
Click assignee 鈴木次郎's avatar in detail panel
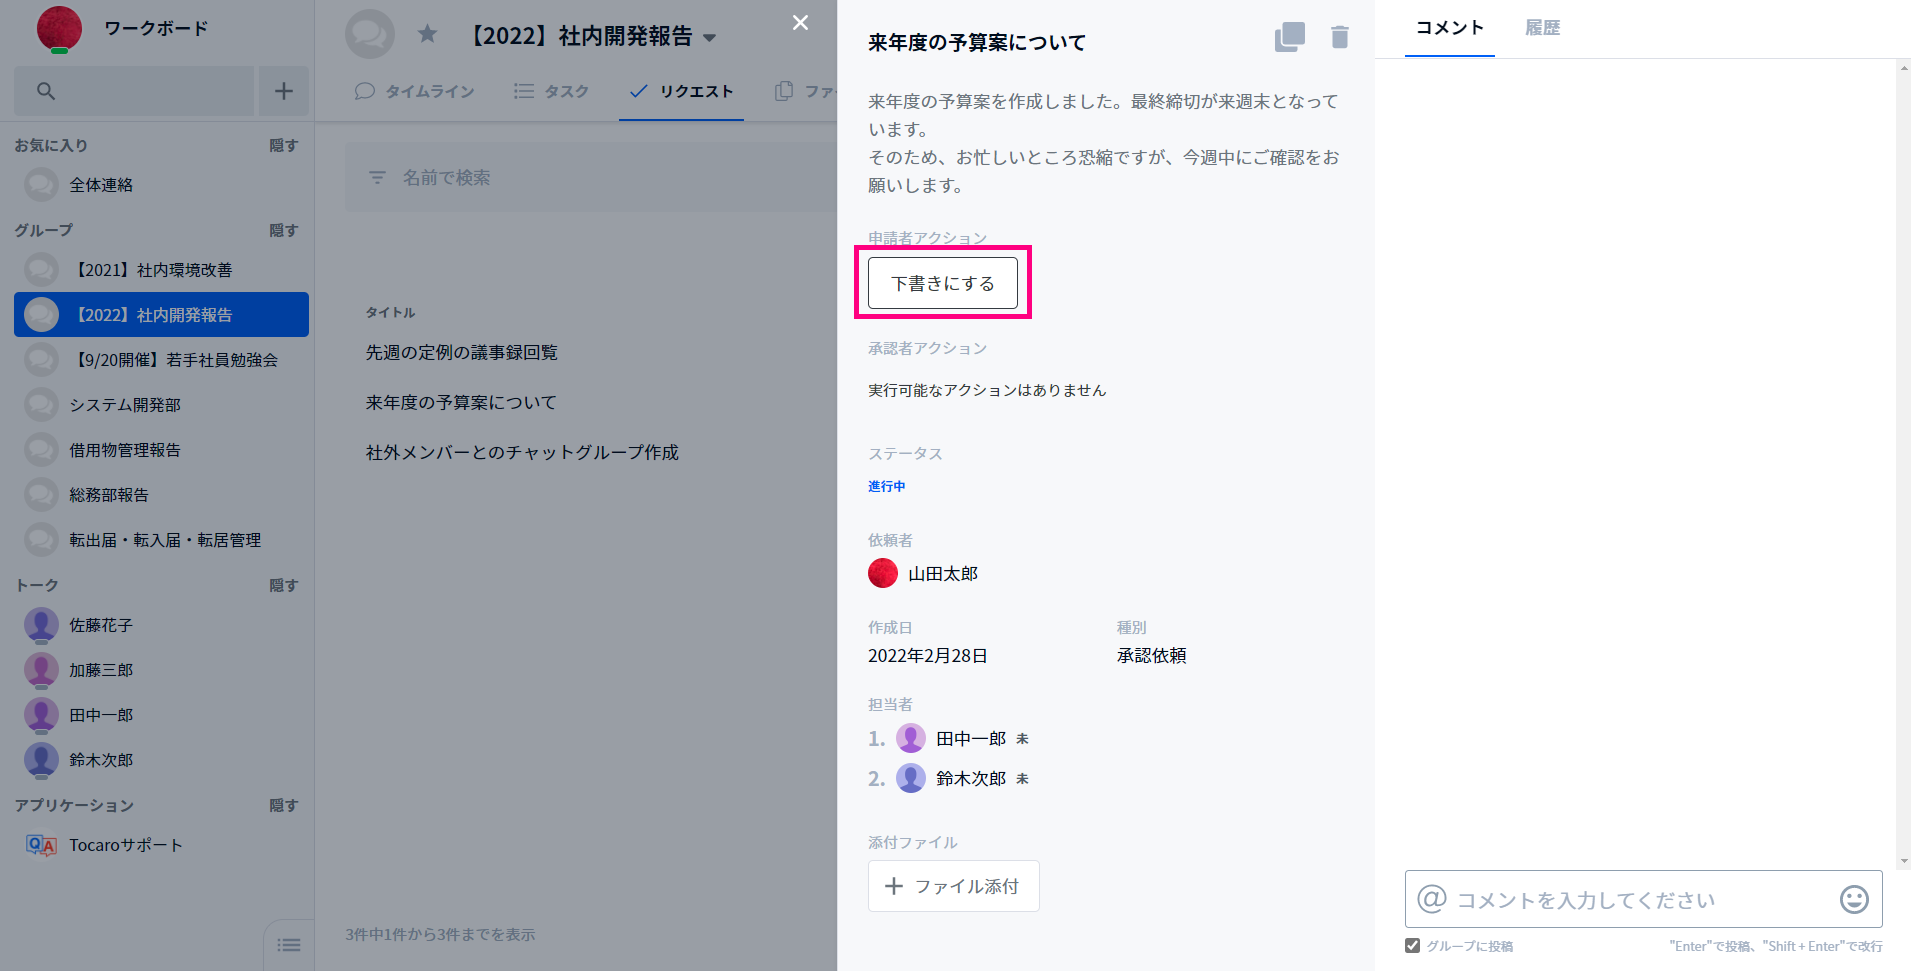pyautogui.click(x=910, y=778)
